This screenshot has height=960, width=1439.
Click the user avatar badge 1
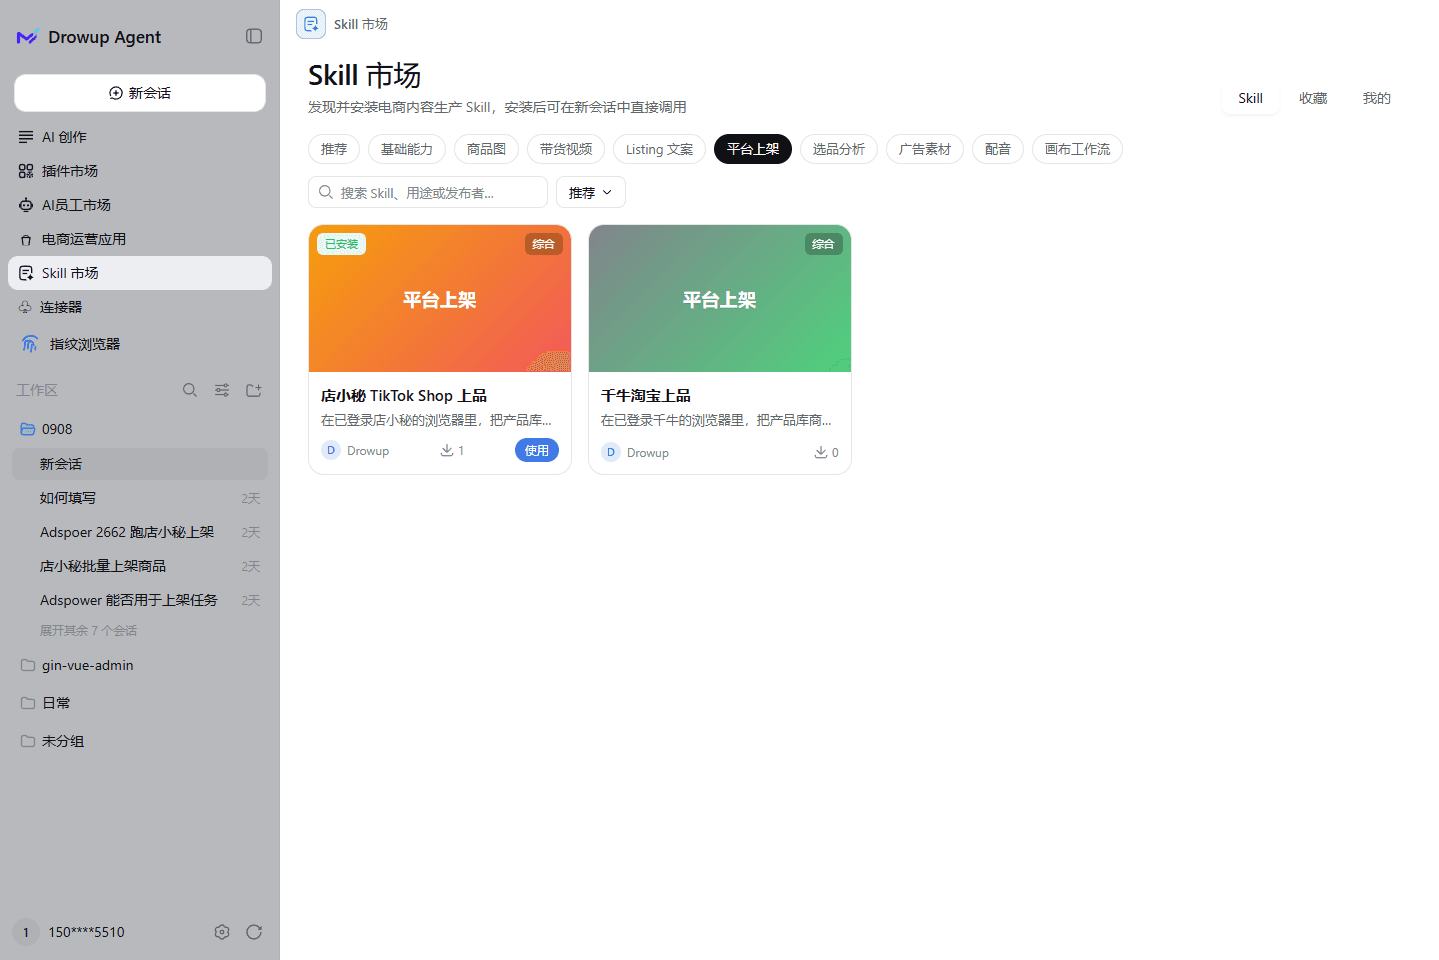pyautogui.click(x=26, y=932)
